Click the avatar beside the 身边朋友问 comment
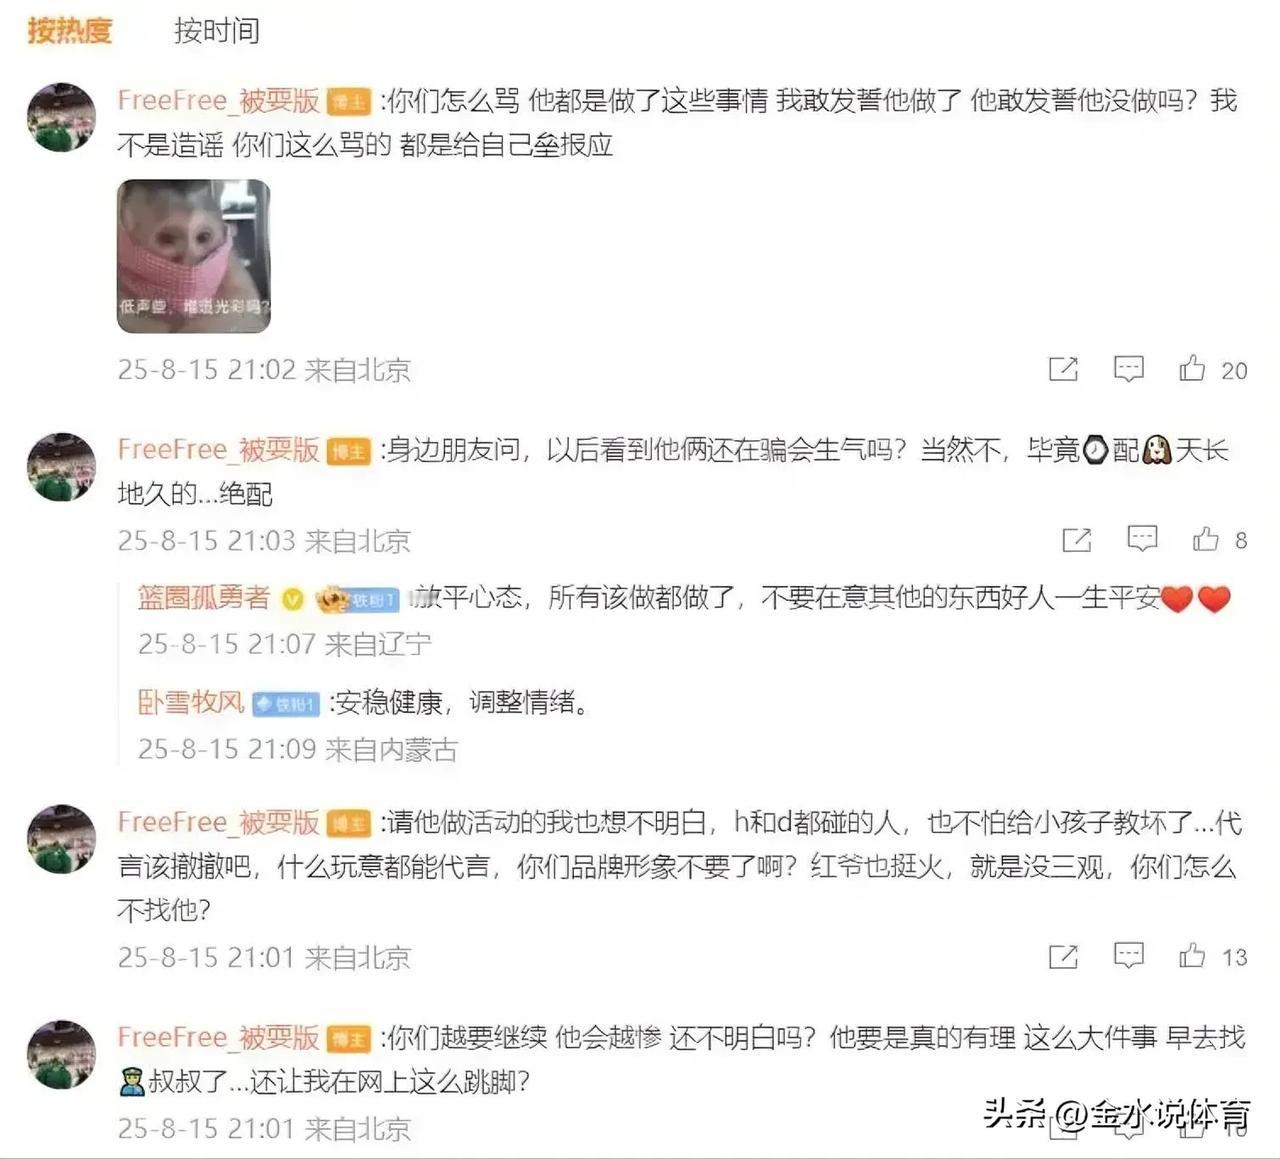This screenshot has height=1159, width=1280. pyautogui.click(x=62, y=466)
